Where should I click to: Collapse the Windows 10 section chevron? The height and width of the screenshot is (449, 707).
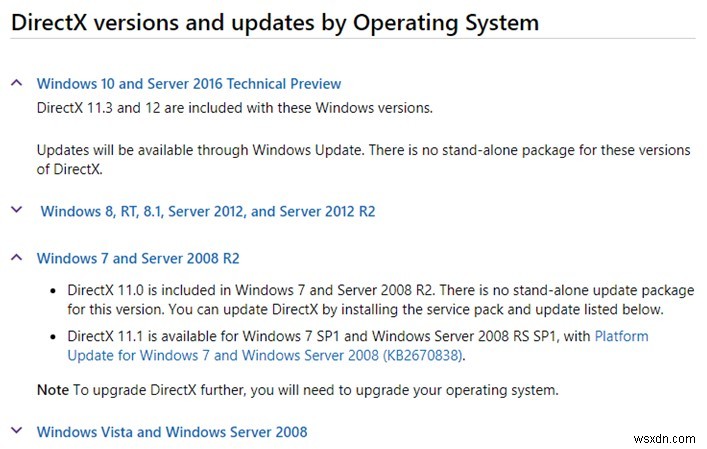(x=16, y=84)
